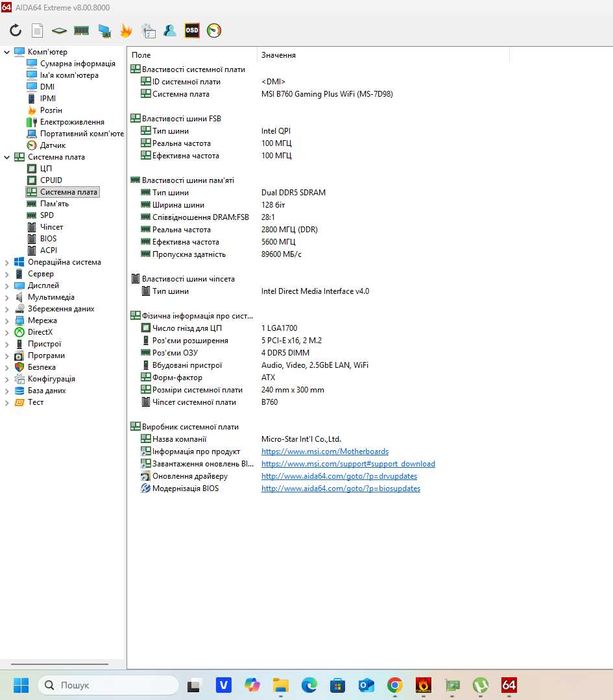Screen dimensions: 613x700
Task: Expand the DirectX tree node
Action: (7, 333)
